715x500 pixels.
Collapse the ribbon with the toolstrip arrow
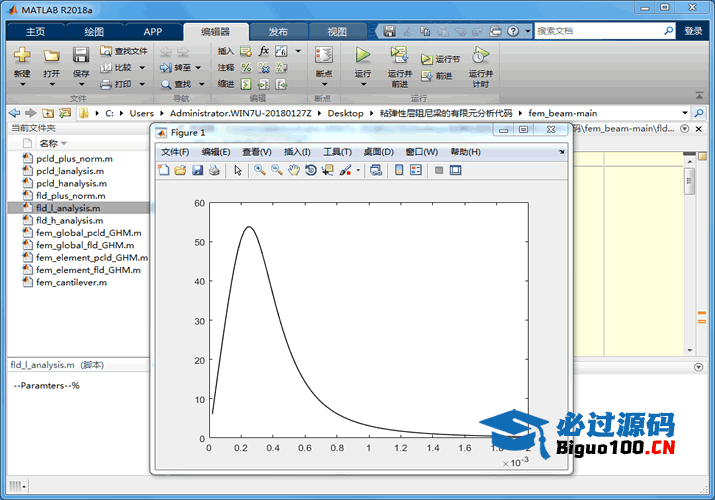[x=699, y=95]
